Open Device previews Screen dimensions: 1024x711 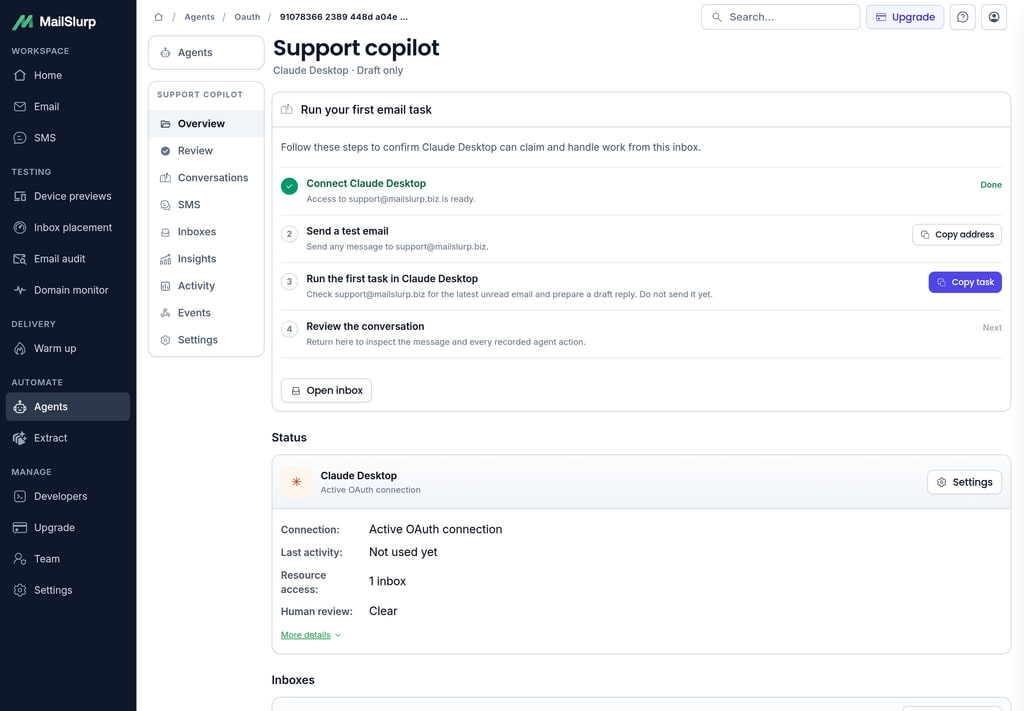pyautogui.click(x=68, y=196)
